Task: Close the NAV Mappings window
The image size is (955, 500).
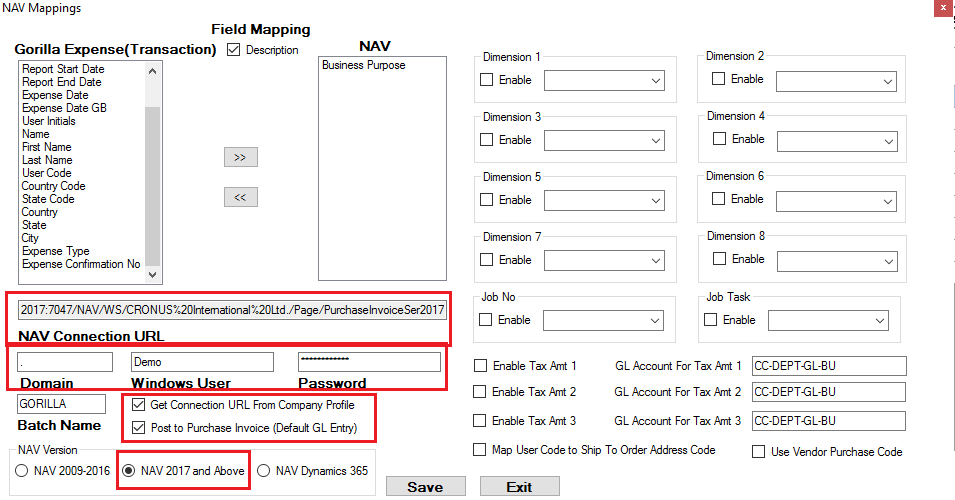Action: [x=943, y=8]
